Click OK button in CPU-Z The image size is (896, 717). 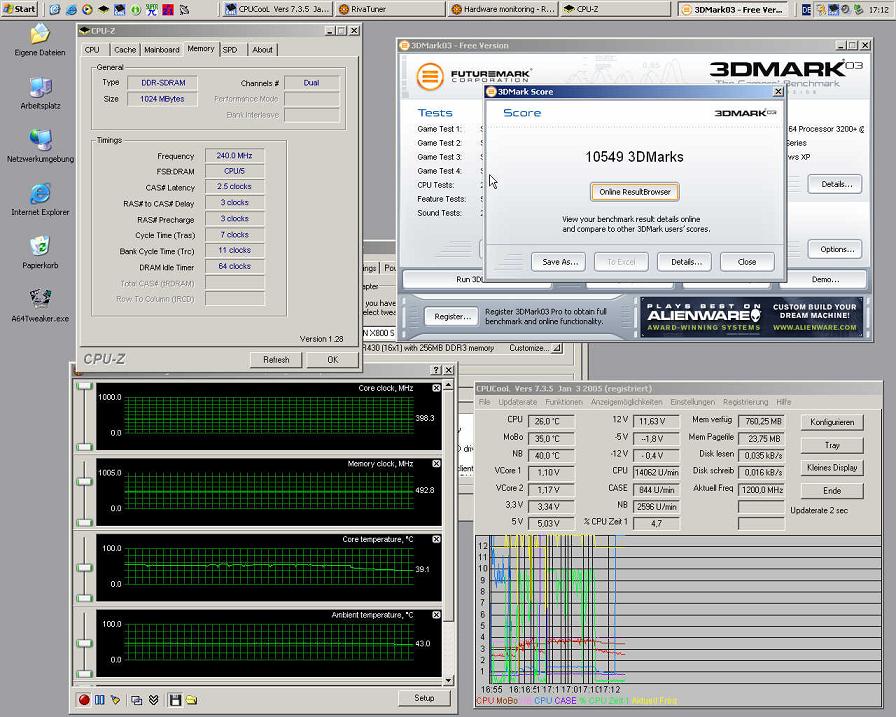(333, 360)
